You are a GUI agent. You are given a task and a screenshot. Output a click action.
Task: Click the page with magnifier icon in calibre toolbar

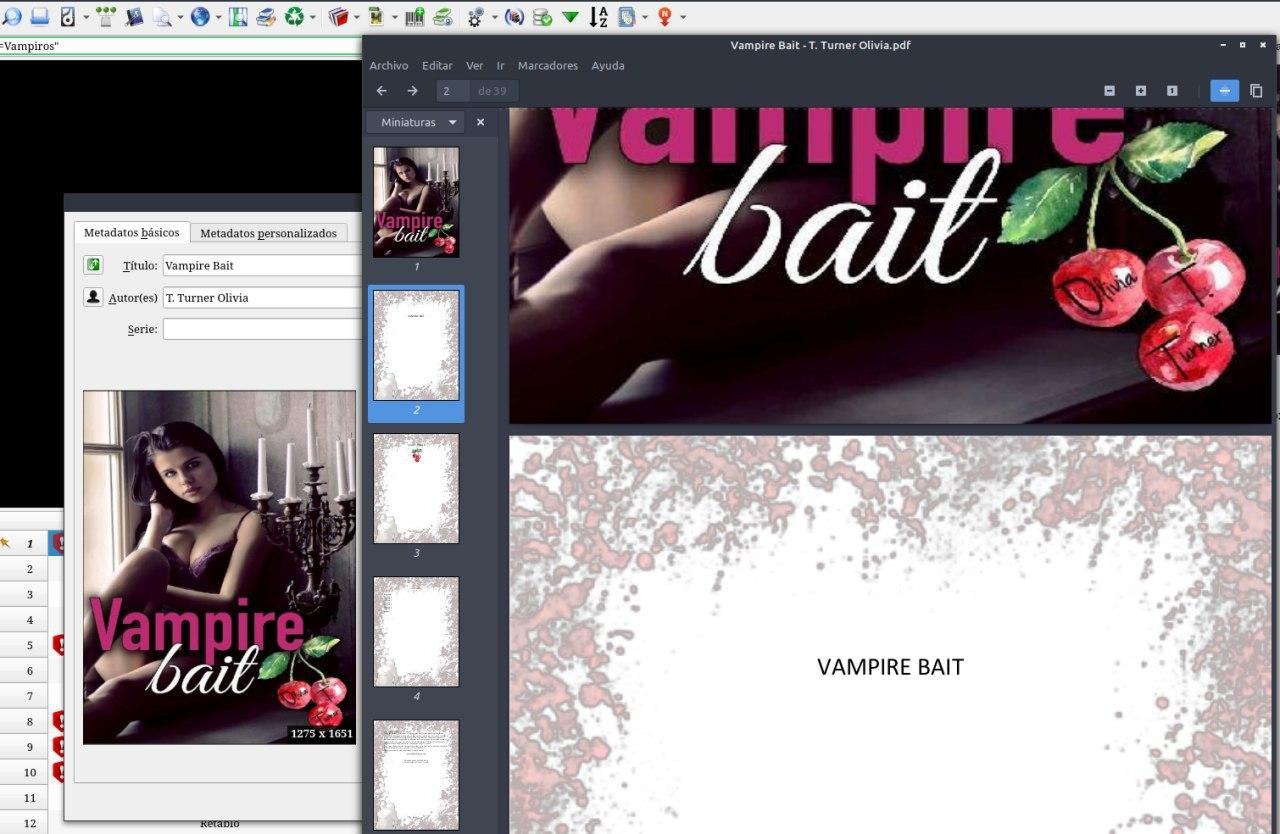162,16
